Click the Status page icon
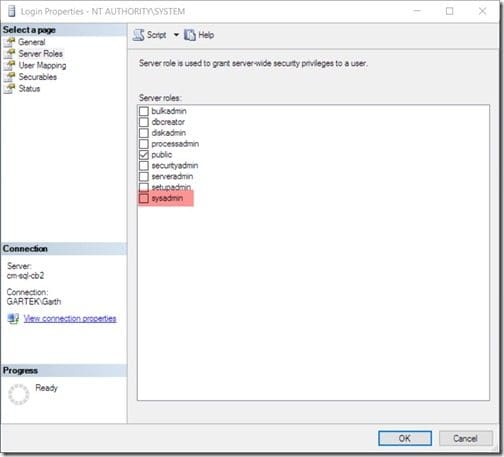 tap(10, 89)
